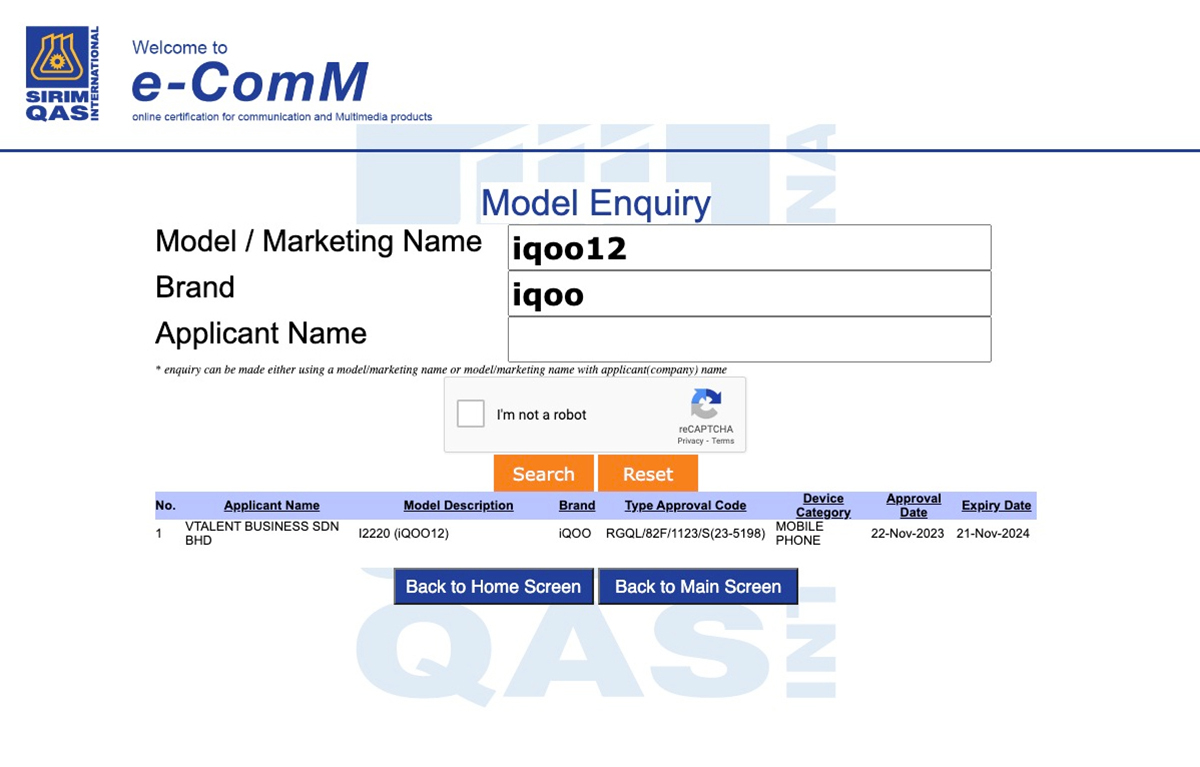Select approval code RGQL/82F/1123/S(23-5198)

tap(685, 534)
